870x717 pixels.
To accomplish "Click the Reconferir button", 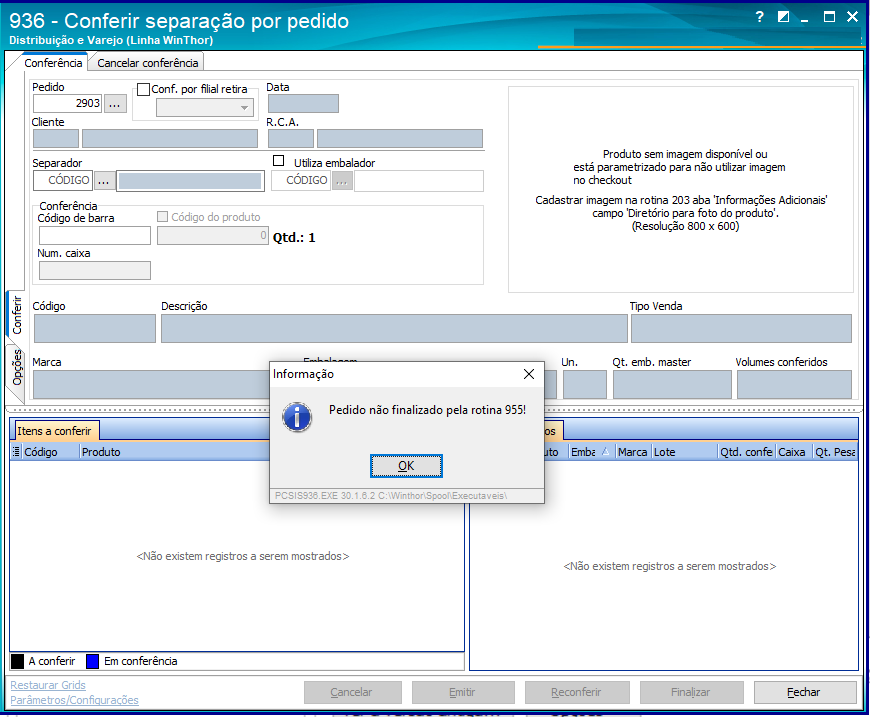I will tap(577, 692).
